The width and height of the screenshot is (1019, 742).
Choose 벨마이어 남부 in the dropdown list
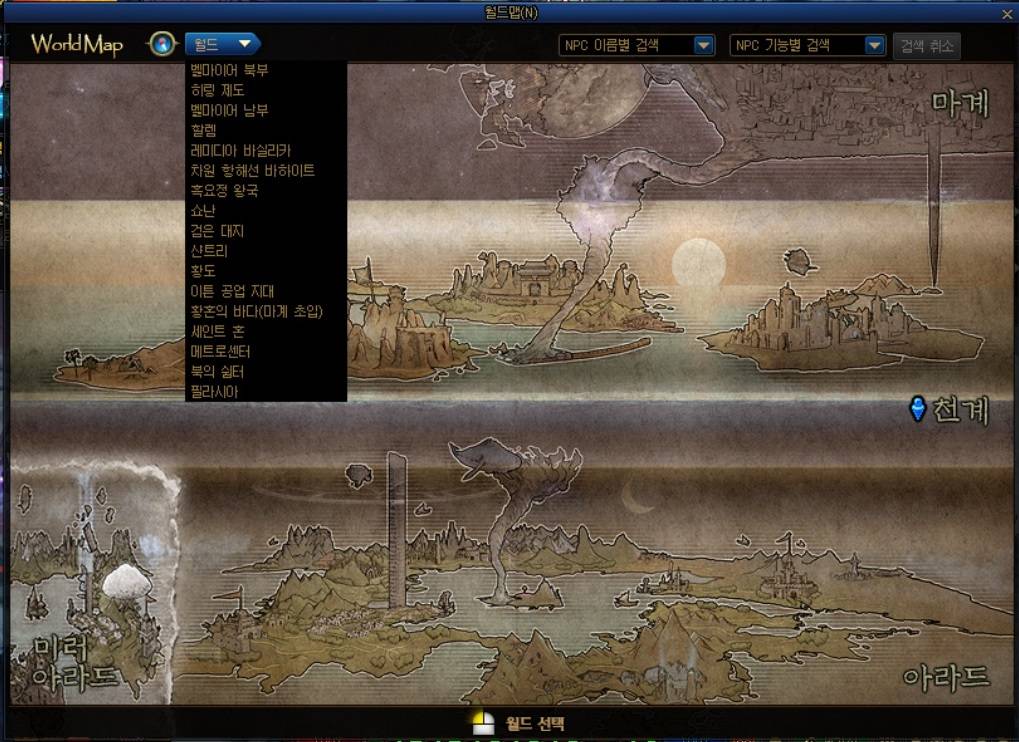click(229, 110)
